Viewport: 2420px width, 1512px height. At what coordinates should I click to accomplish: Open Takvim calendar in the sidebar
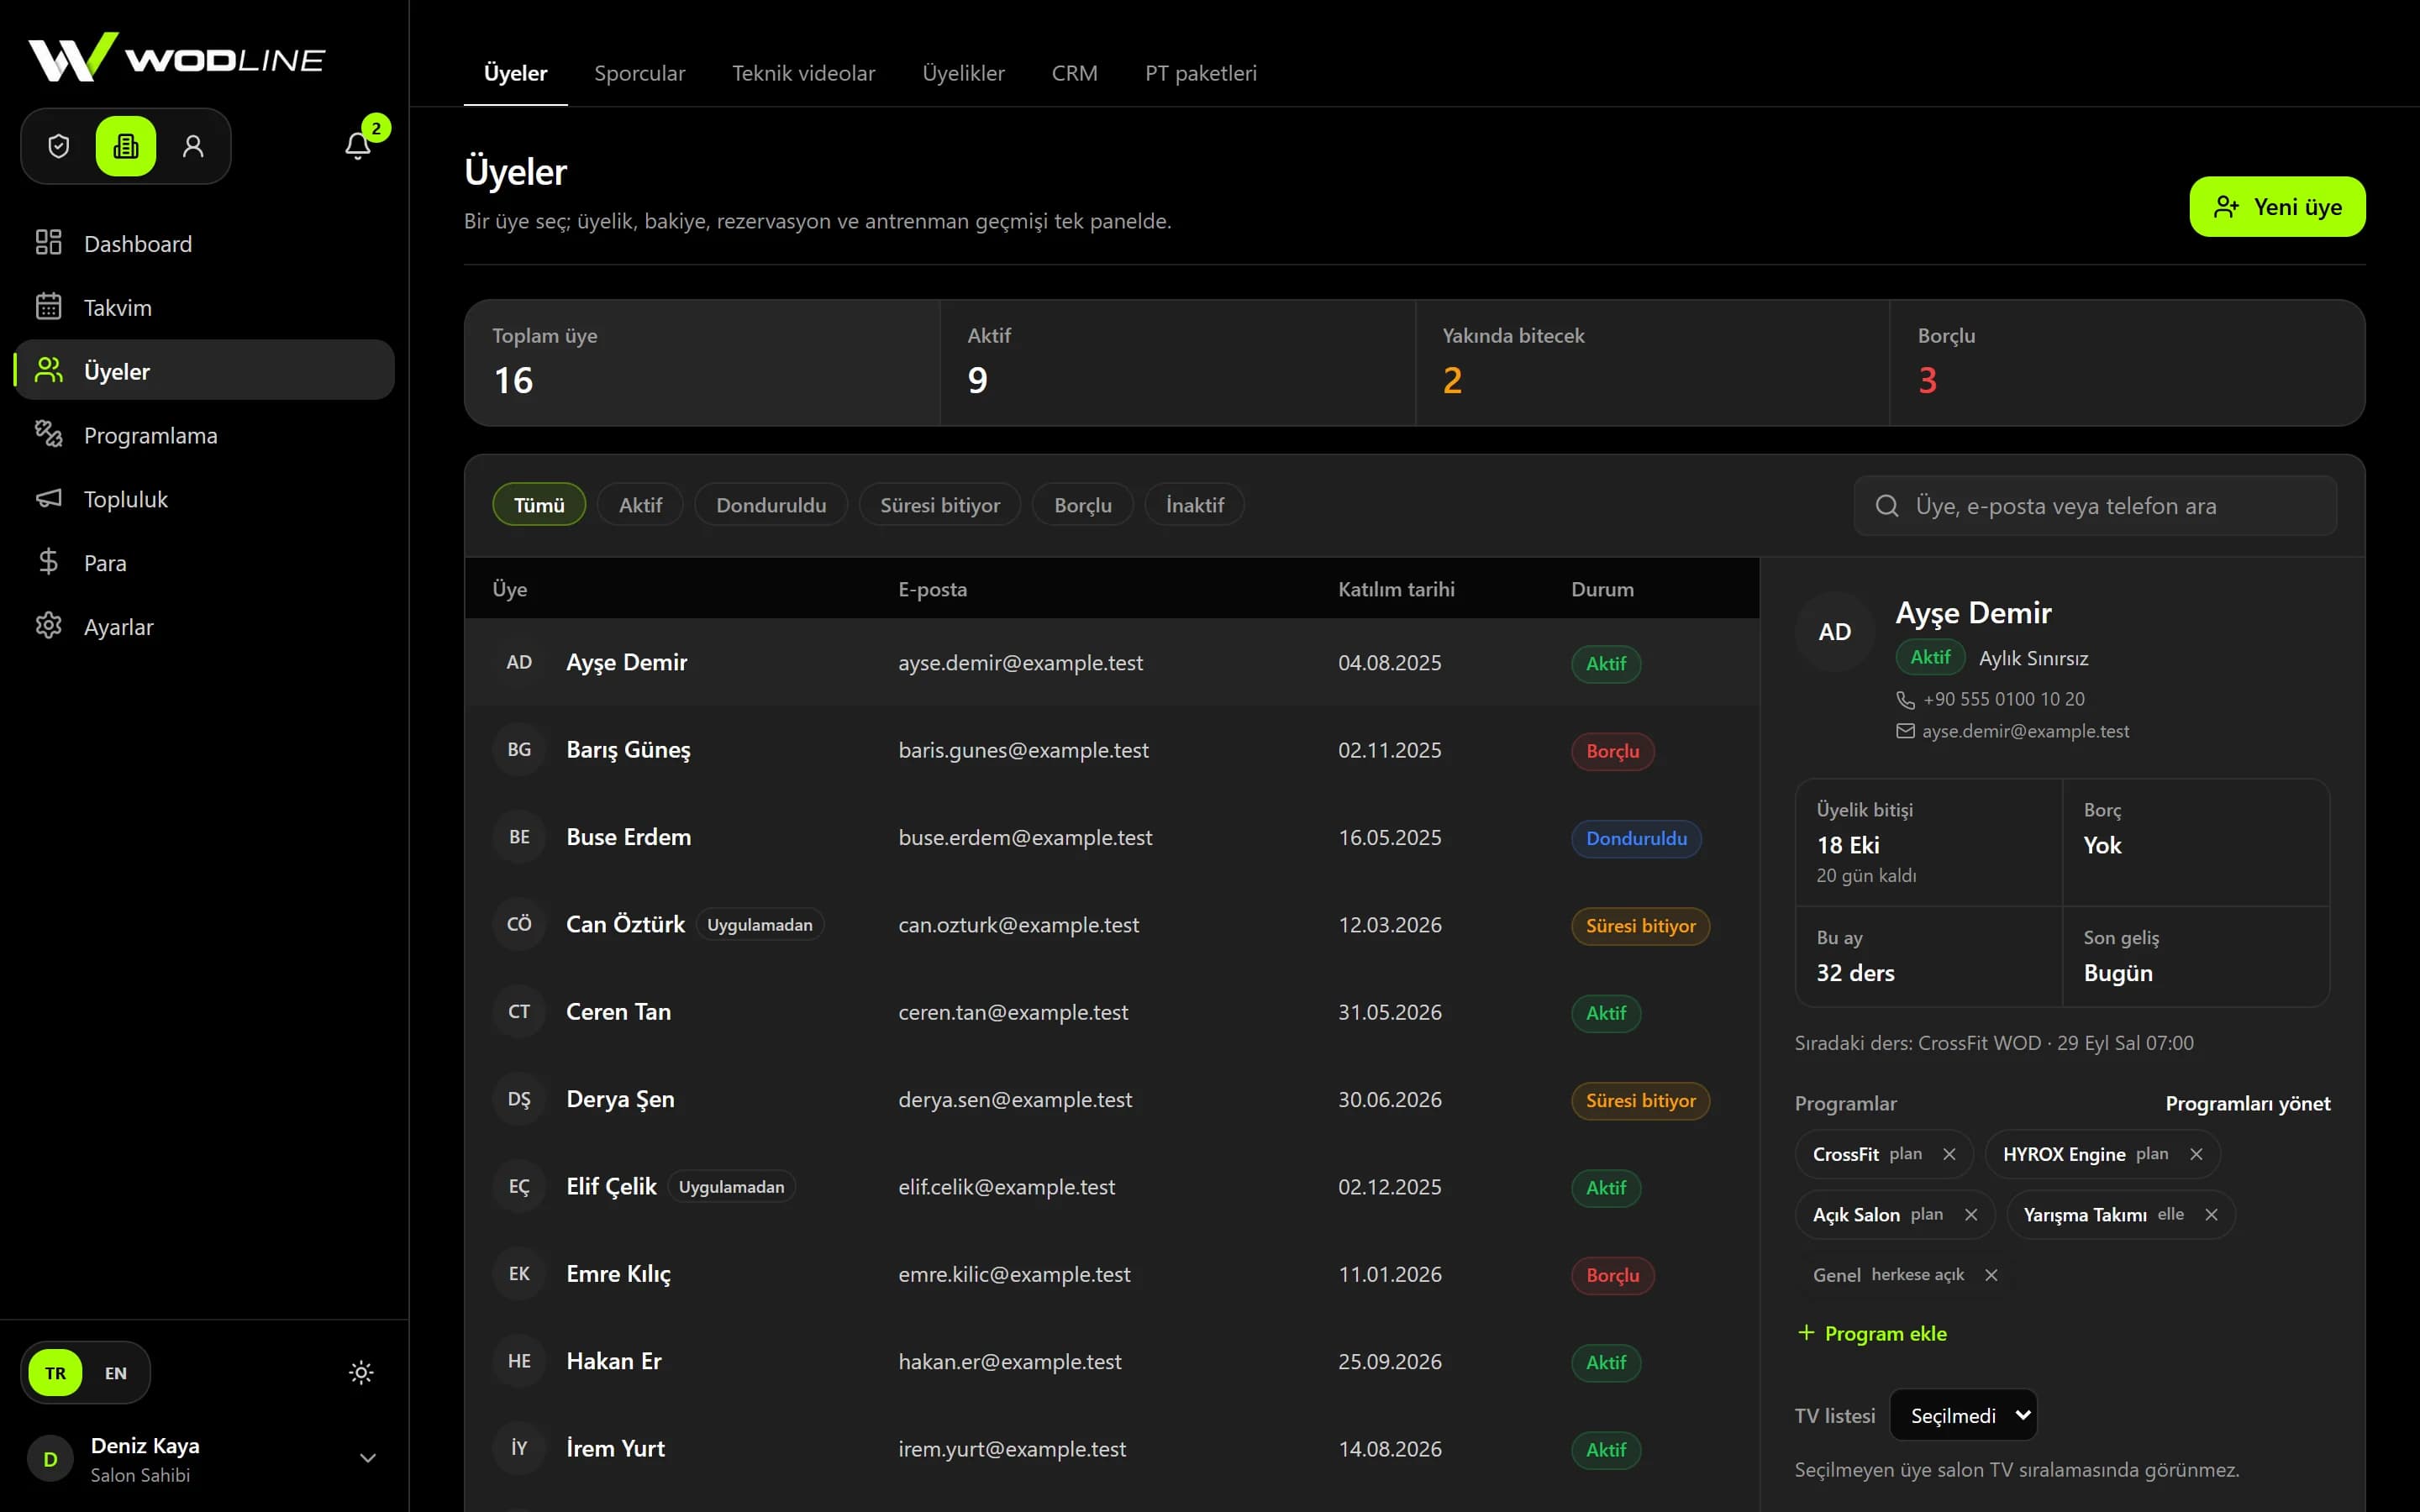(204, 307)
